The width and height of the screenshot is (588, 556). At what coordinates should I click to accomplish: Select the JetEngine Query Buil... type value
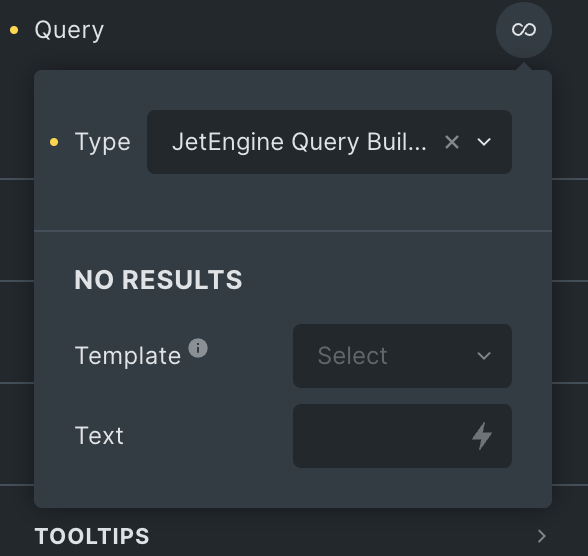tap(299, 142)
